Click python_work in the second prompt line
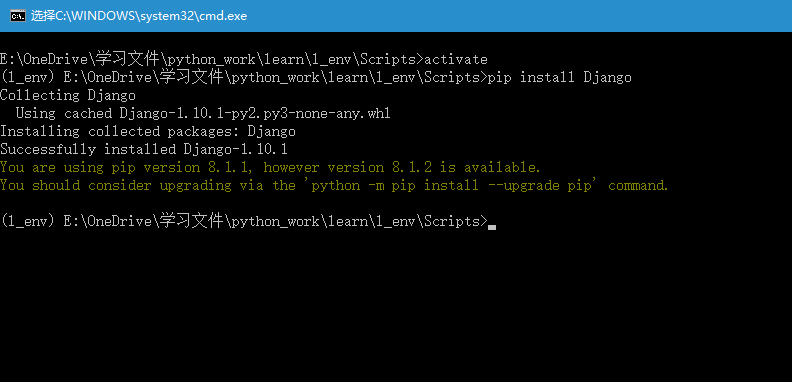The height and width of the screenshot is (382, 792). point(275,78)
